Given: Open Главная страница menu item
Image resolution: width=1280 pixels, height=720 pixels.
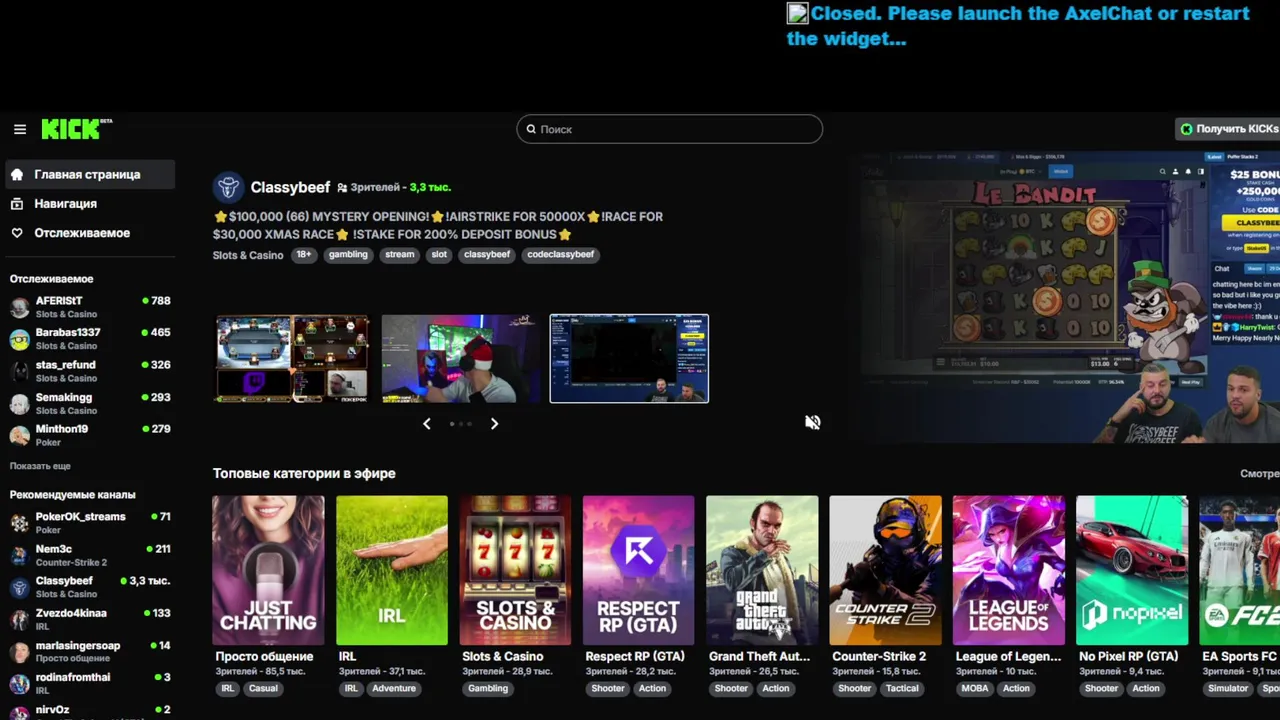Looking at the screenshot, I should click(x=90, y=174).
